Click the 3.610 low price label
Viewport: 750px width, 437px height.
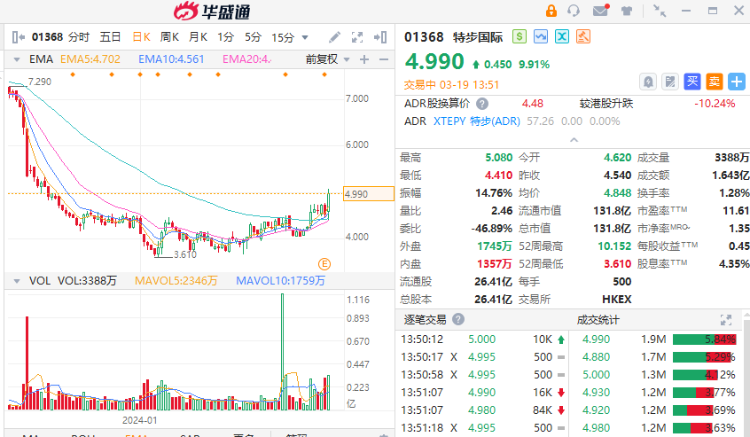click(x=185, y=255)
